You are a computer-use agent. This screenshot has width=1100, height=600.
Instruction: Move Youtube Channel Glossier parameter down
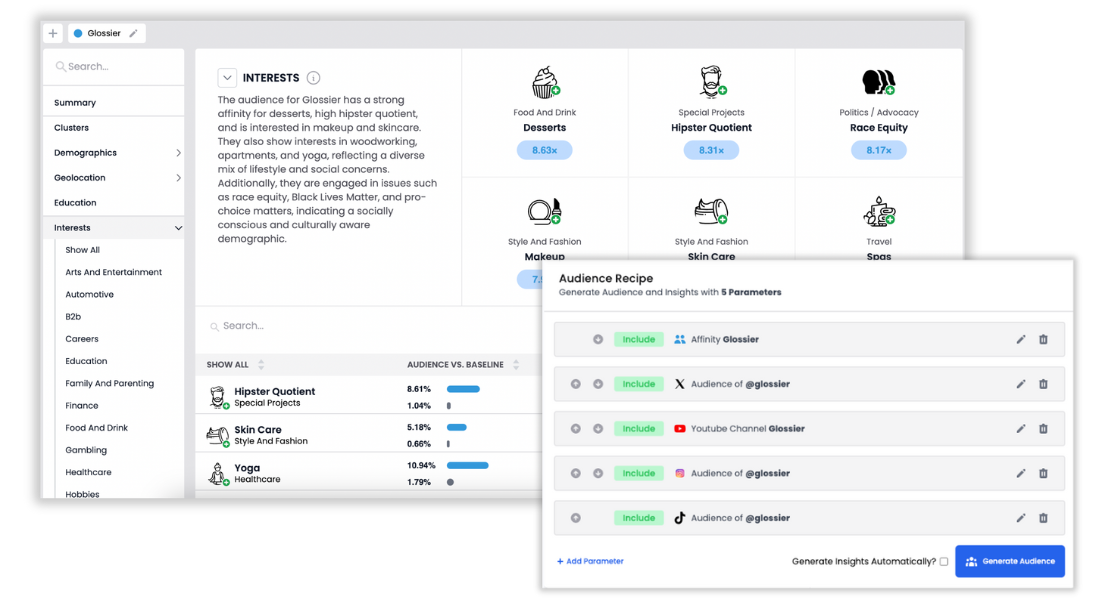[598, 429]
